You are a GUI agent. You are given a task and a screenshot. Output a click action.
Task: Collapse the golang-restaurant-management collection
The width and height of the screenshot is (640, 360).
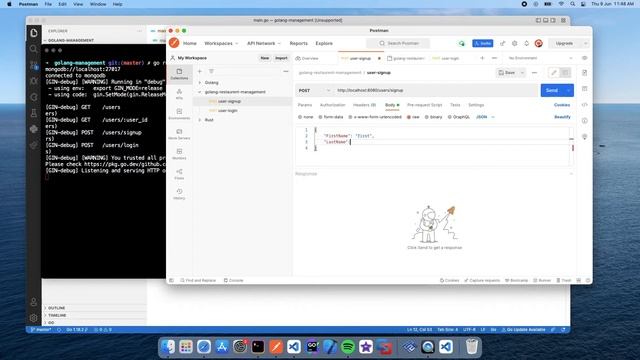tap(200, 92)
